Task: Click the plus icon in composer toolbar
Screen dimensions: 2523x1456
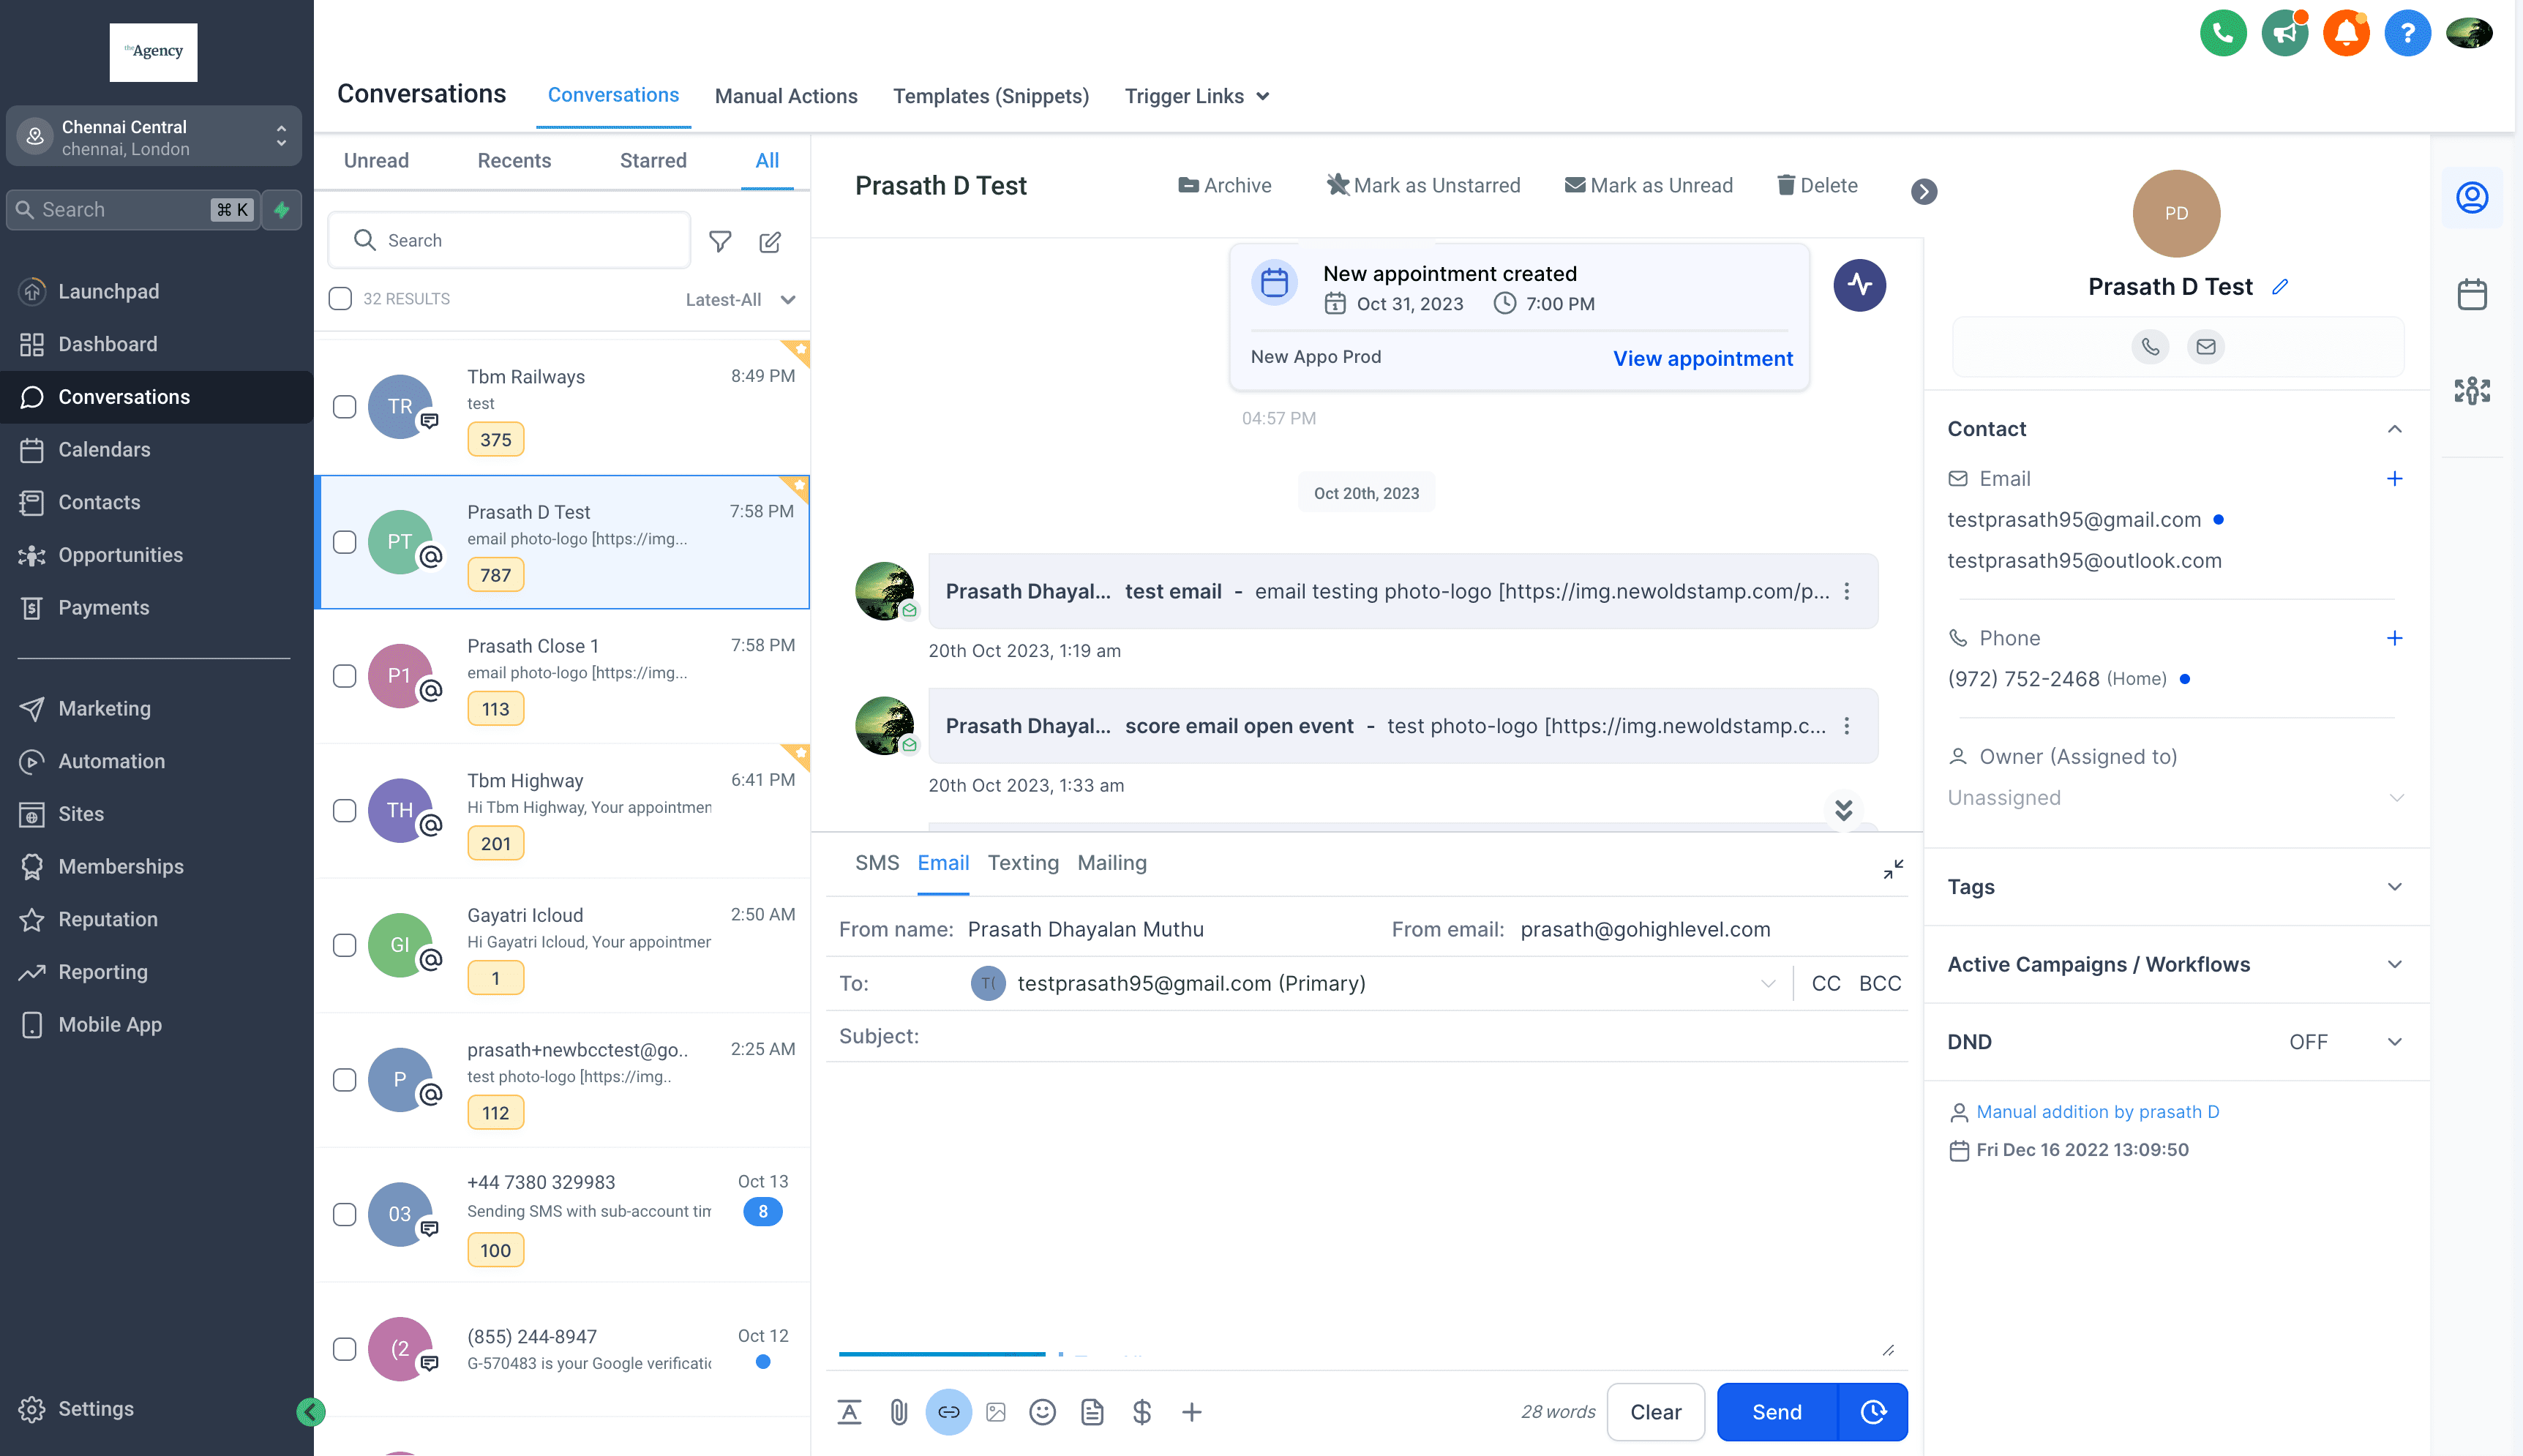Action: 1191,1412
